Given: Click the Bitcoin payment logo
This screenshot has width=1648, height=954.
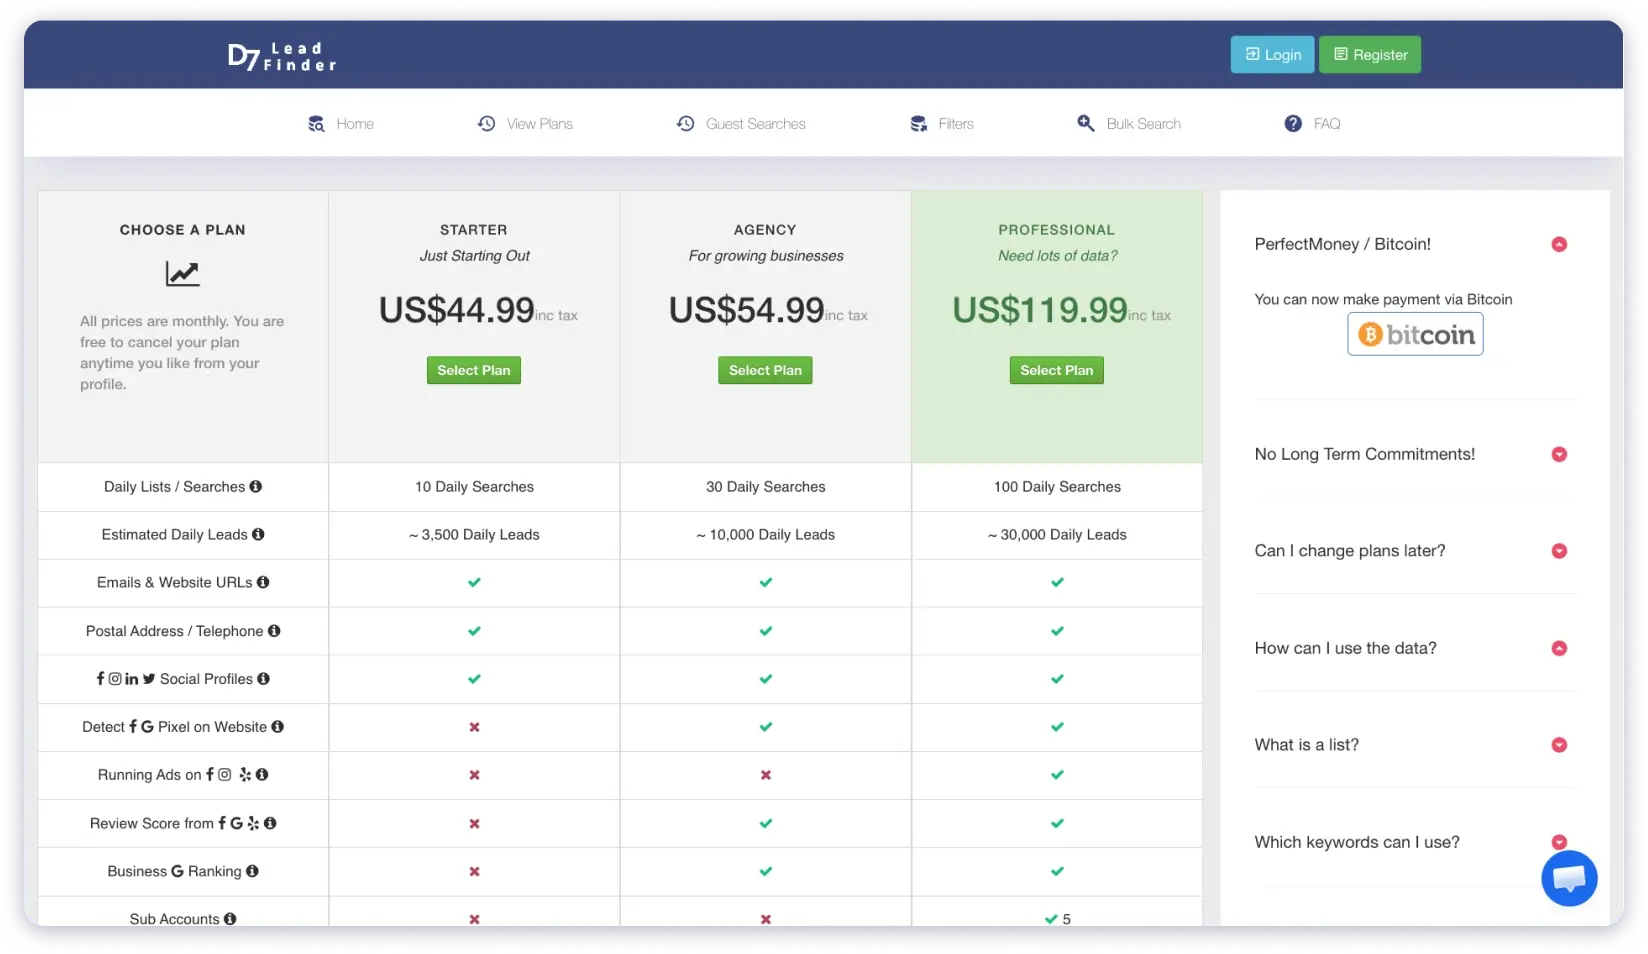Looking at the screenshot, I should click(1414, 334).
